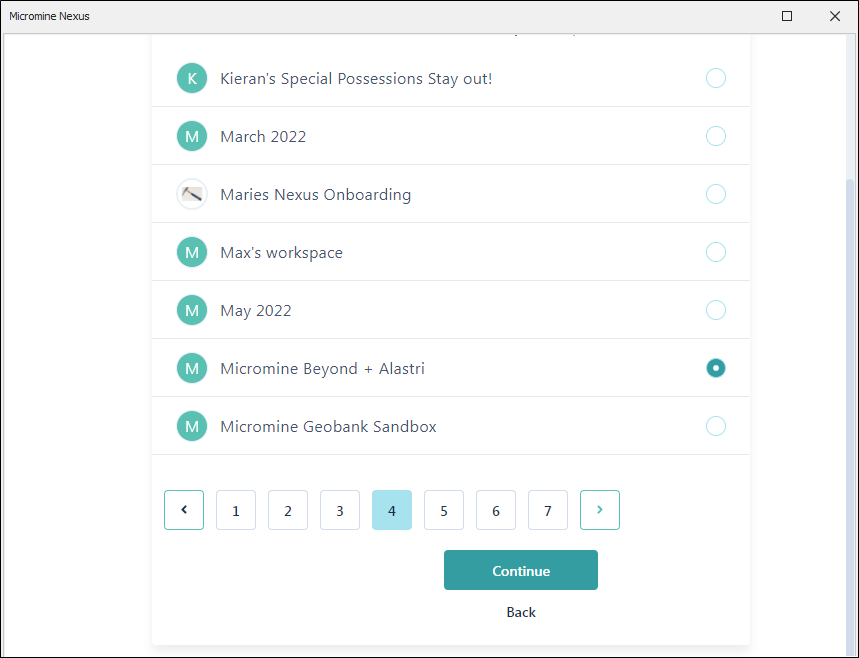859x658 pixels.
Task: Switch to page 7 of workspaces
Action: 548,510
